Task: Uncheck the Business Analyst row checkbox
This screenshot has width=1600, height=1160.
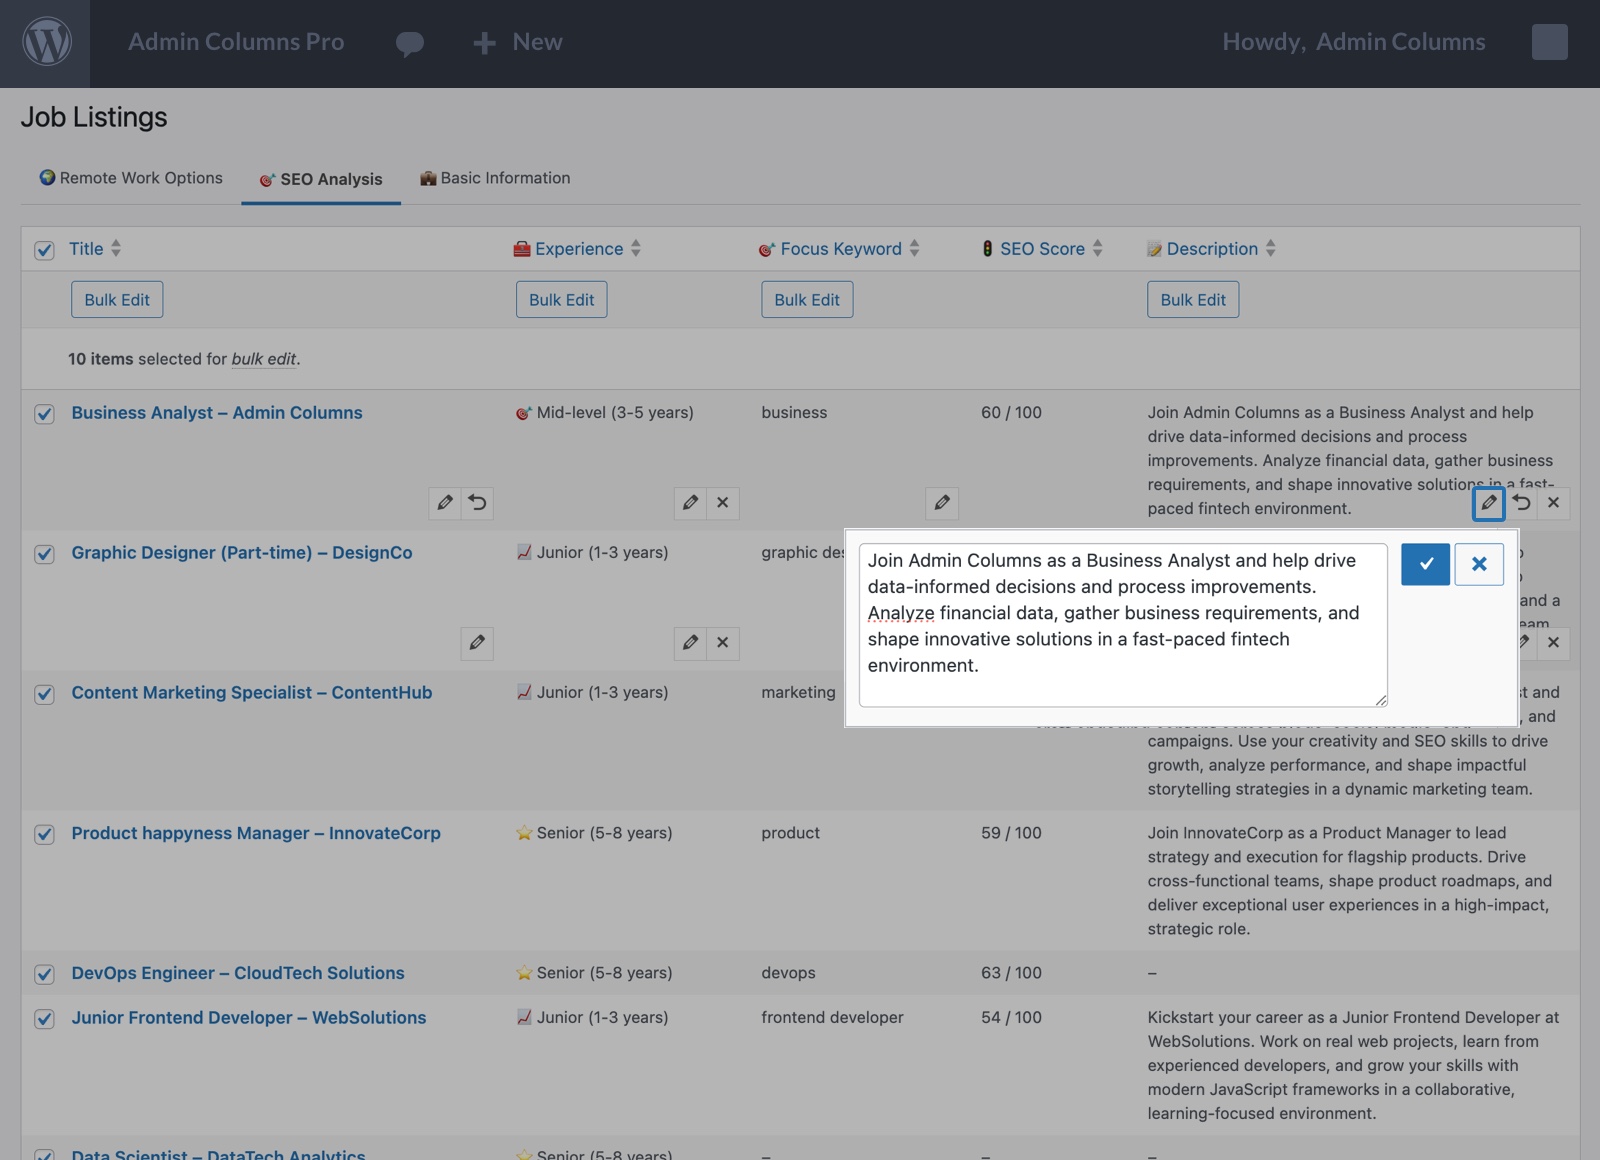Action: pos(44,414)
